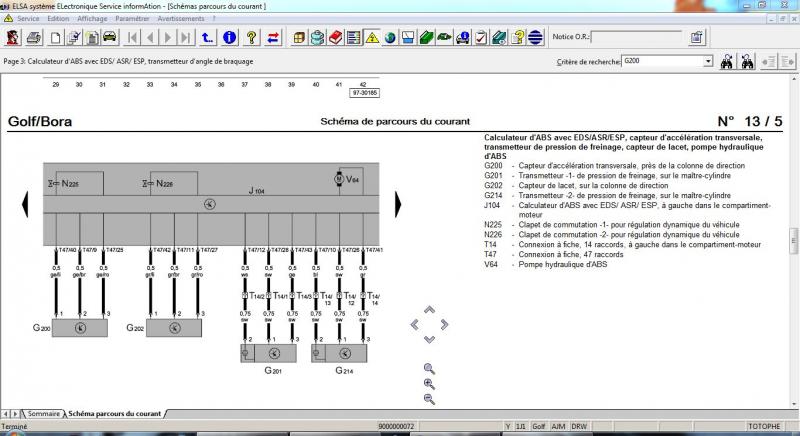Click the TOTOPHE status bar entry
This screenshot has height=436, width=800.
[x=764, y=426]
